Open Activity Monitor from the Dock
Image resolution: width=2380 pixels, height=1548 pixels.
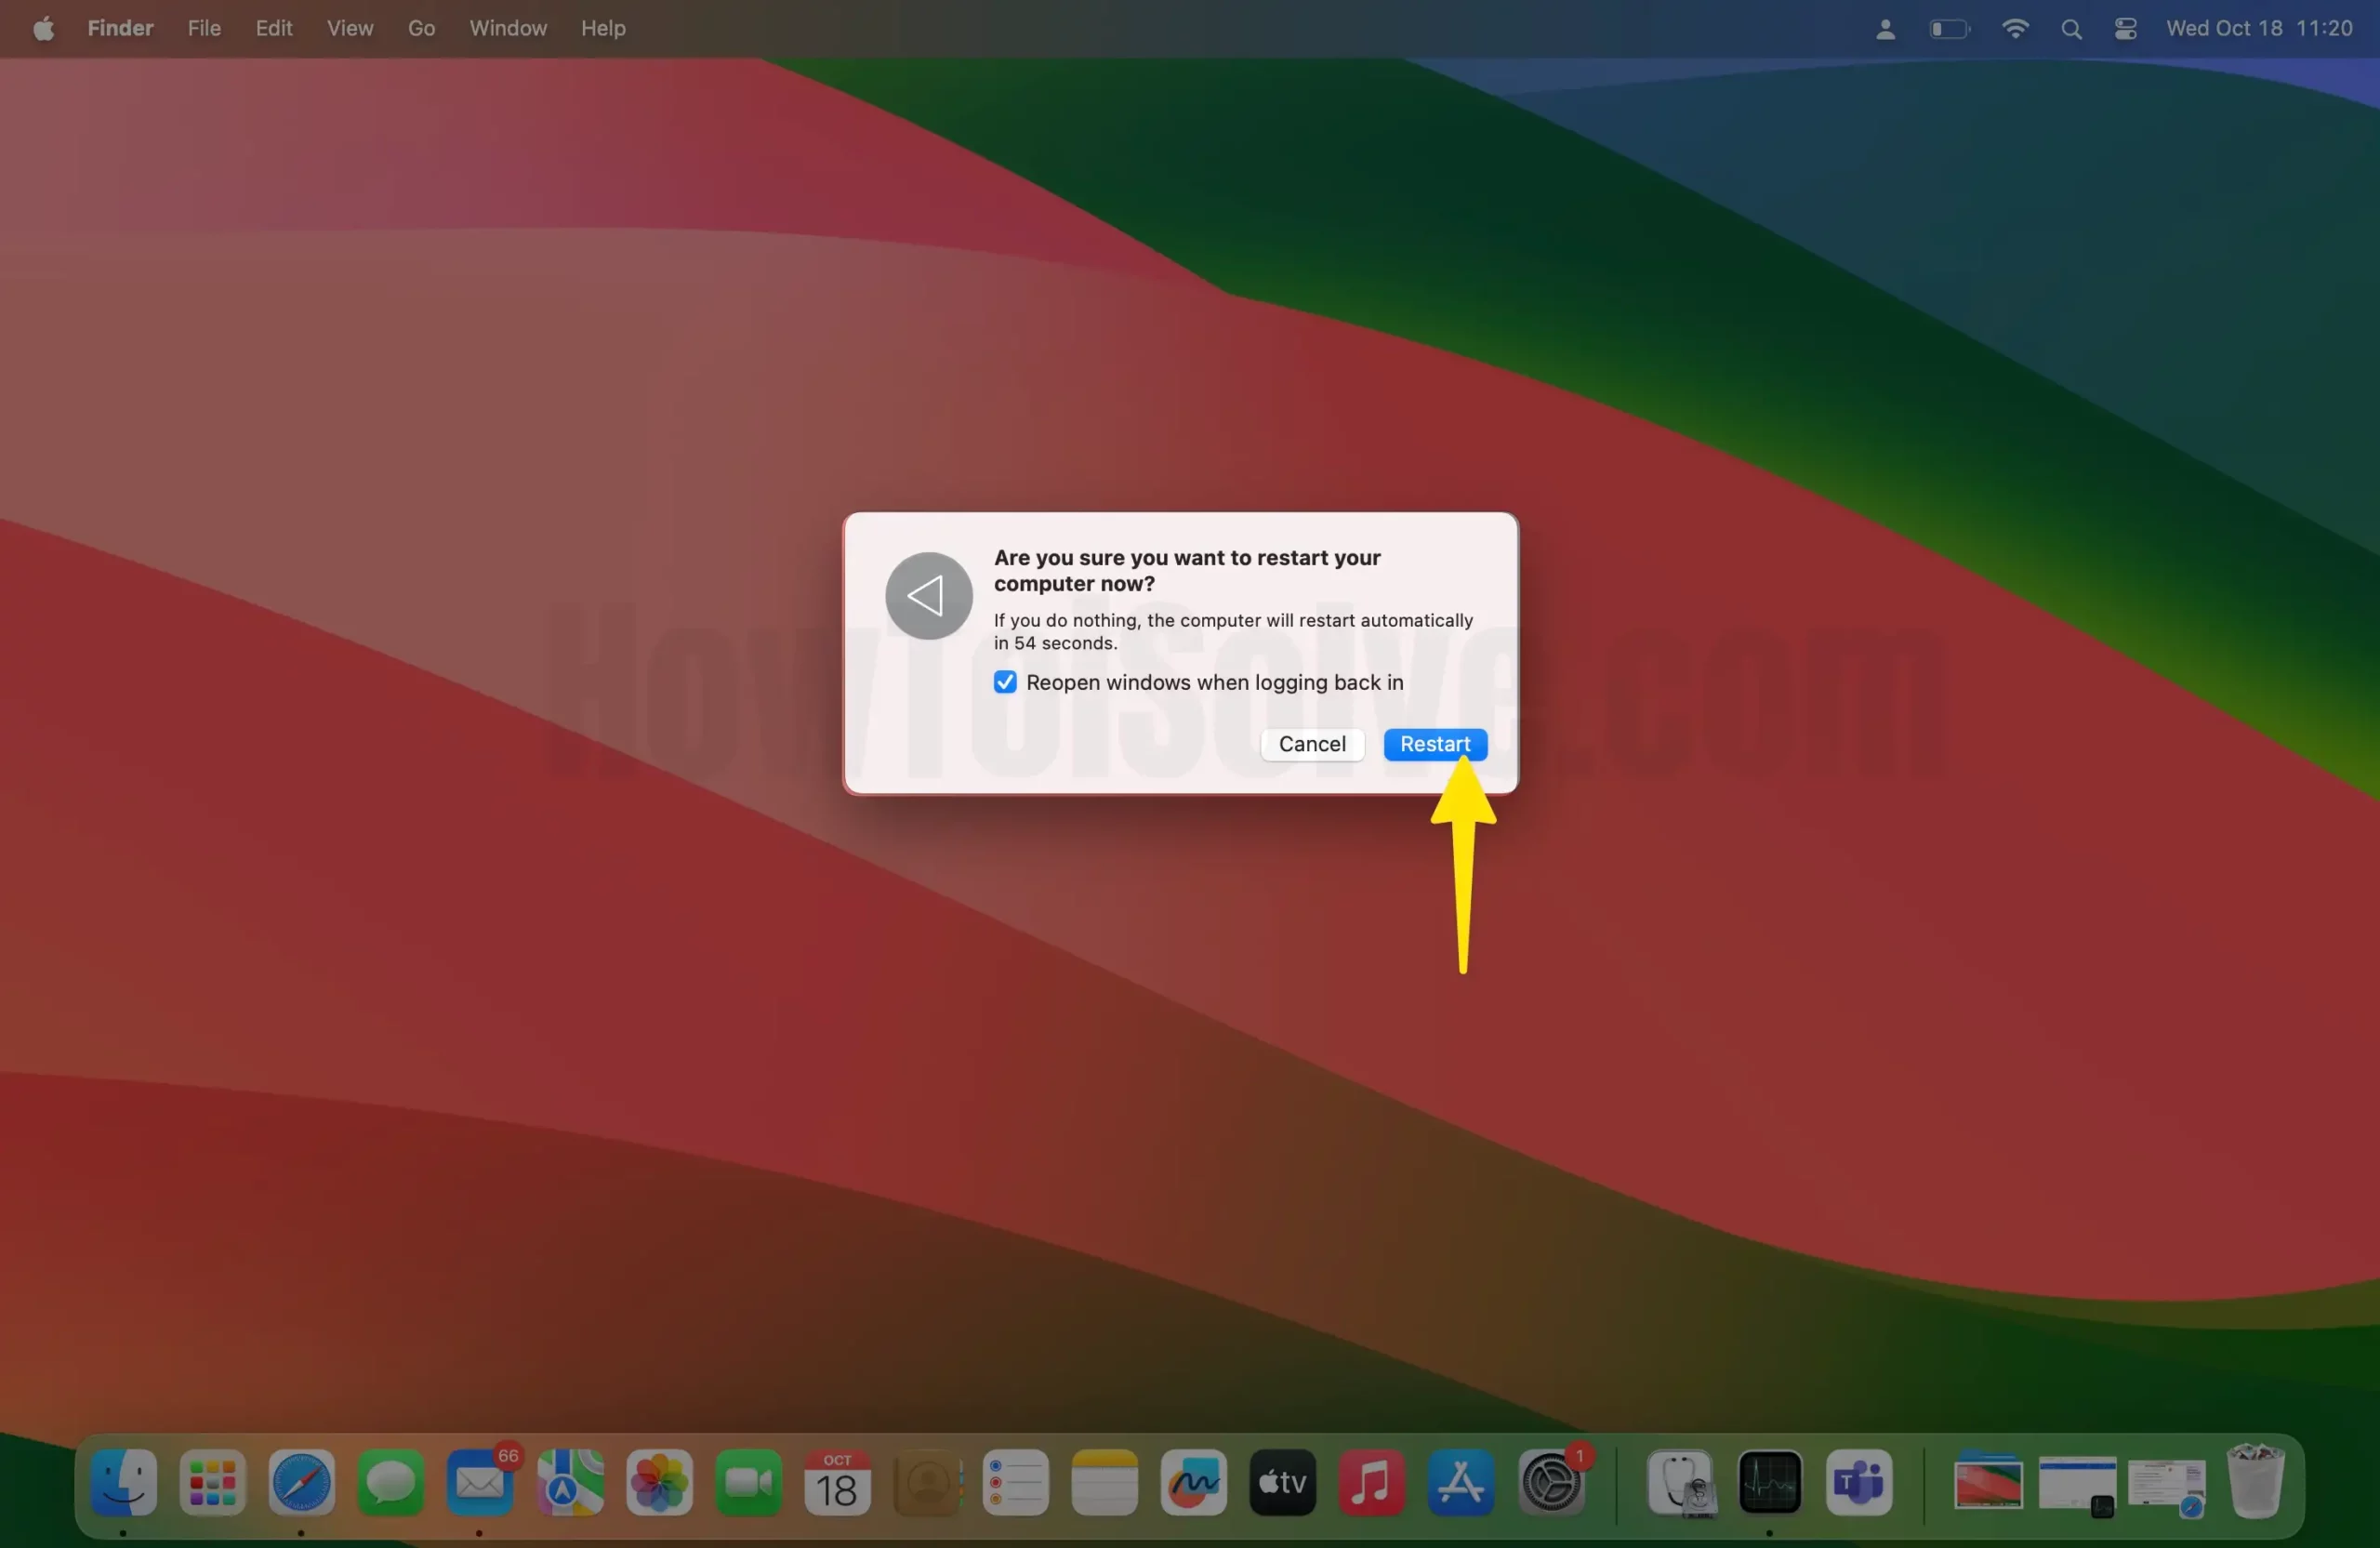pyautogui.click(x=1770, y=1482)
